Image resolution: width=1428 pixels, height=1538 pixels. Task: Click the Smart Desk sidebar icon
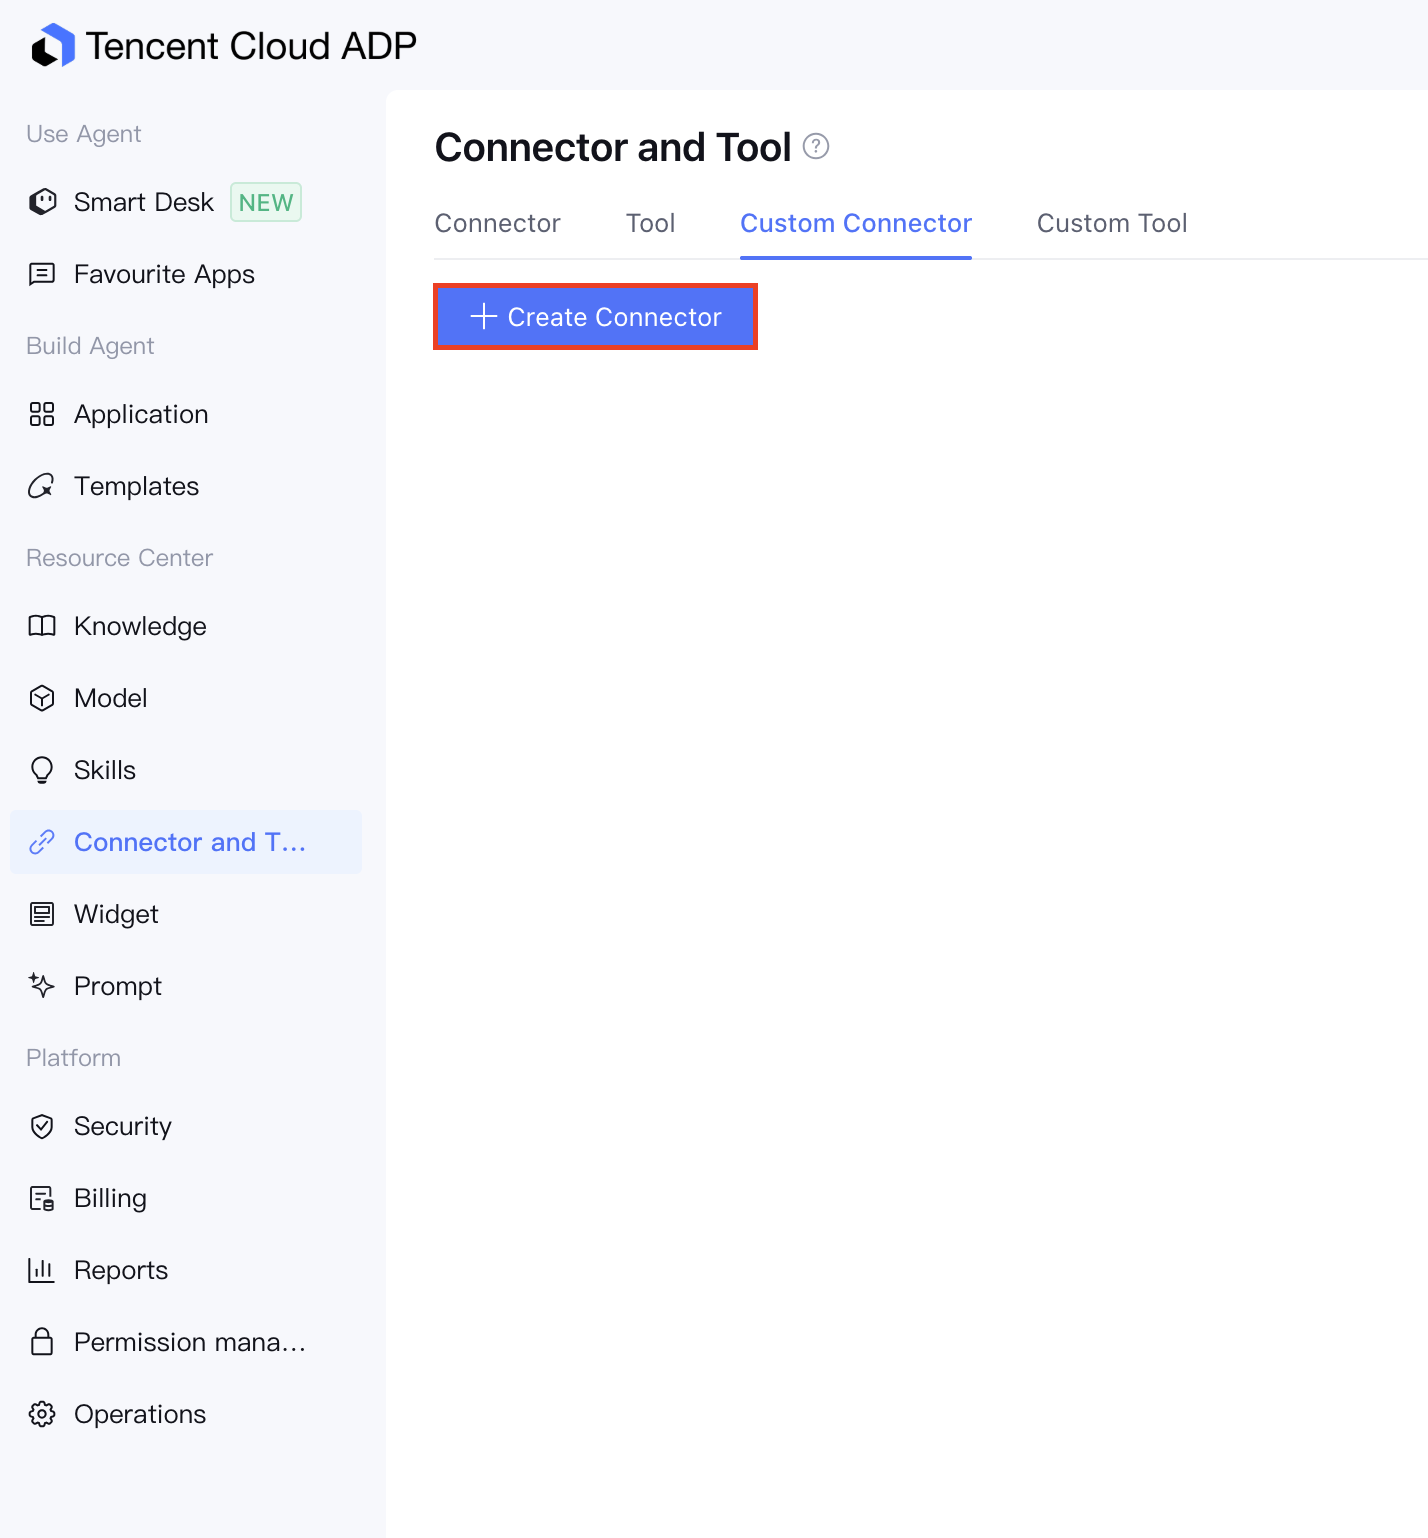tap(42, 202)
